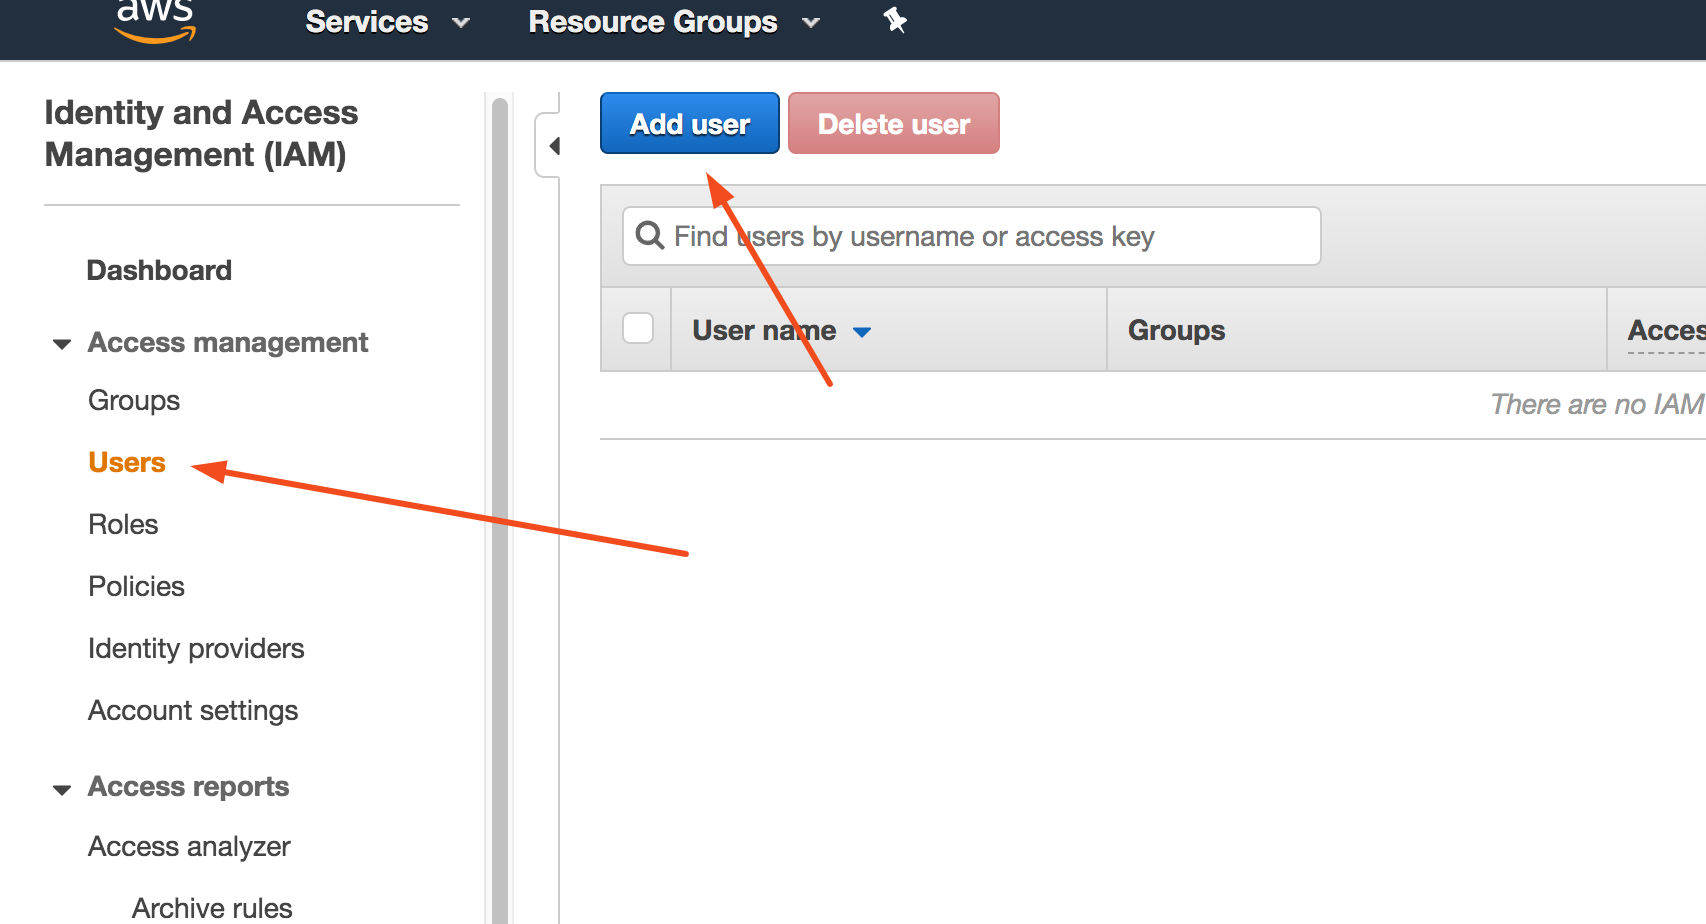Open Archive rules in the sidebar
The image size is (1706, 924).
point(212,908)
